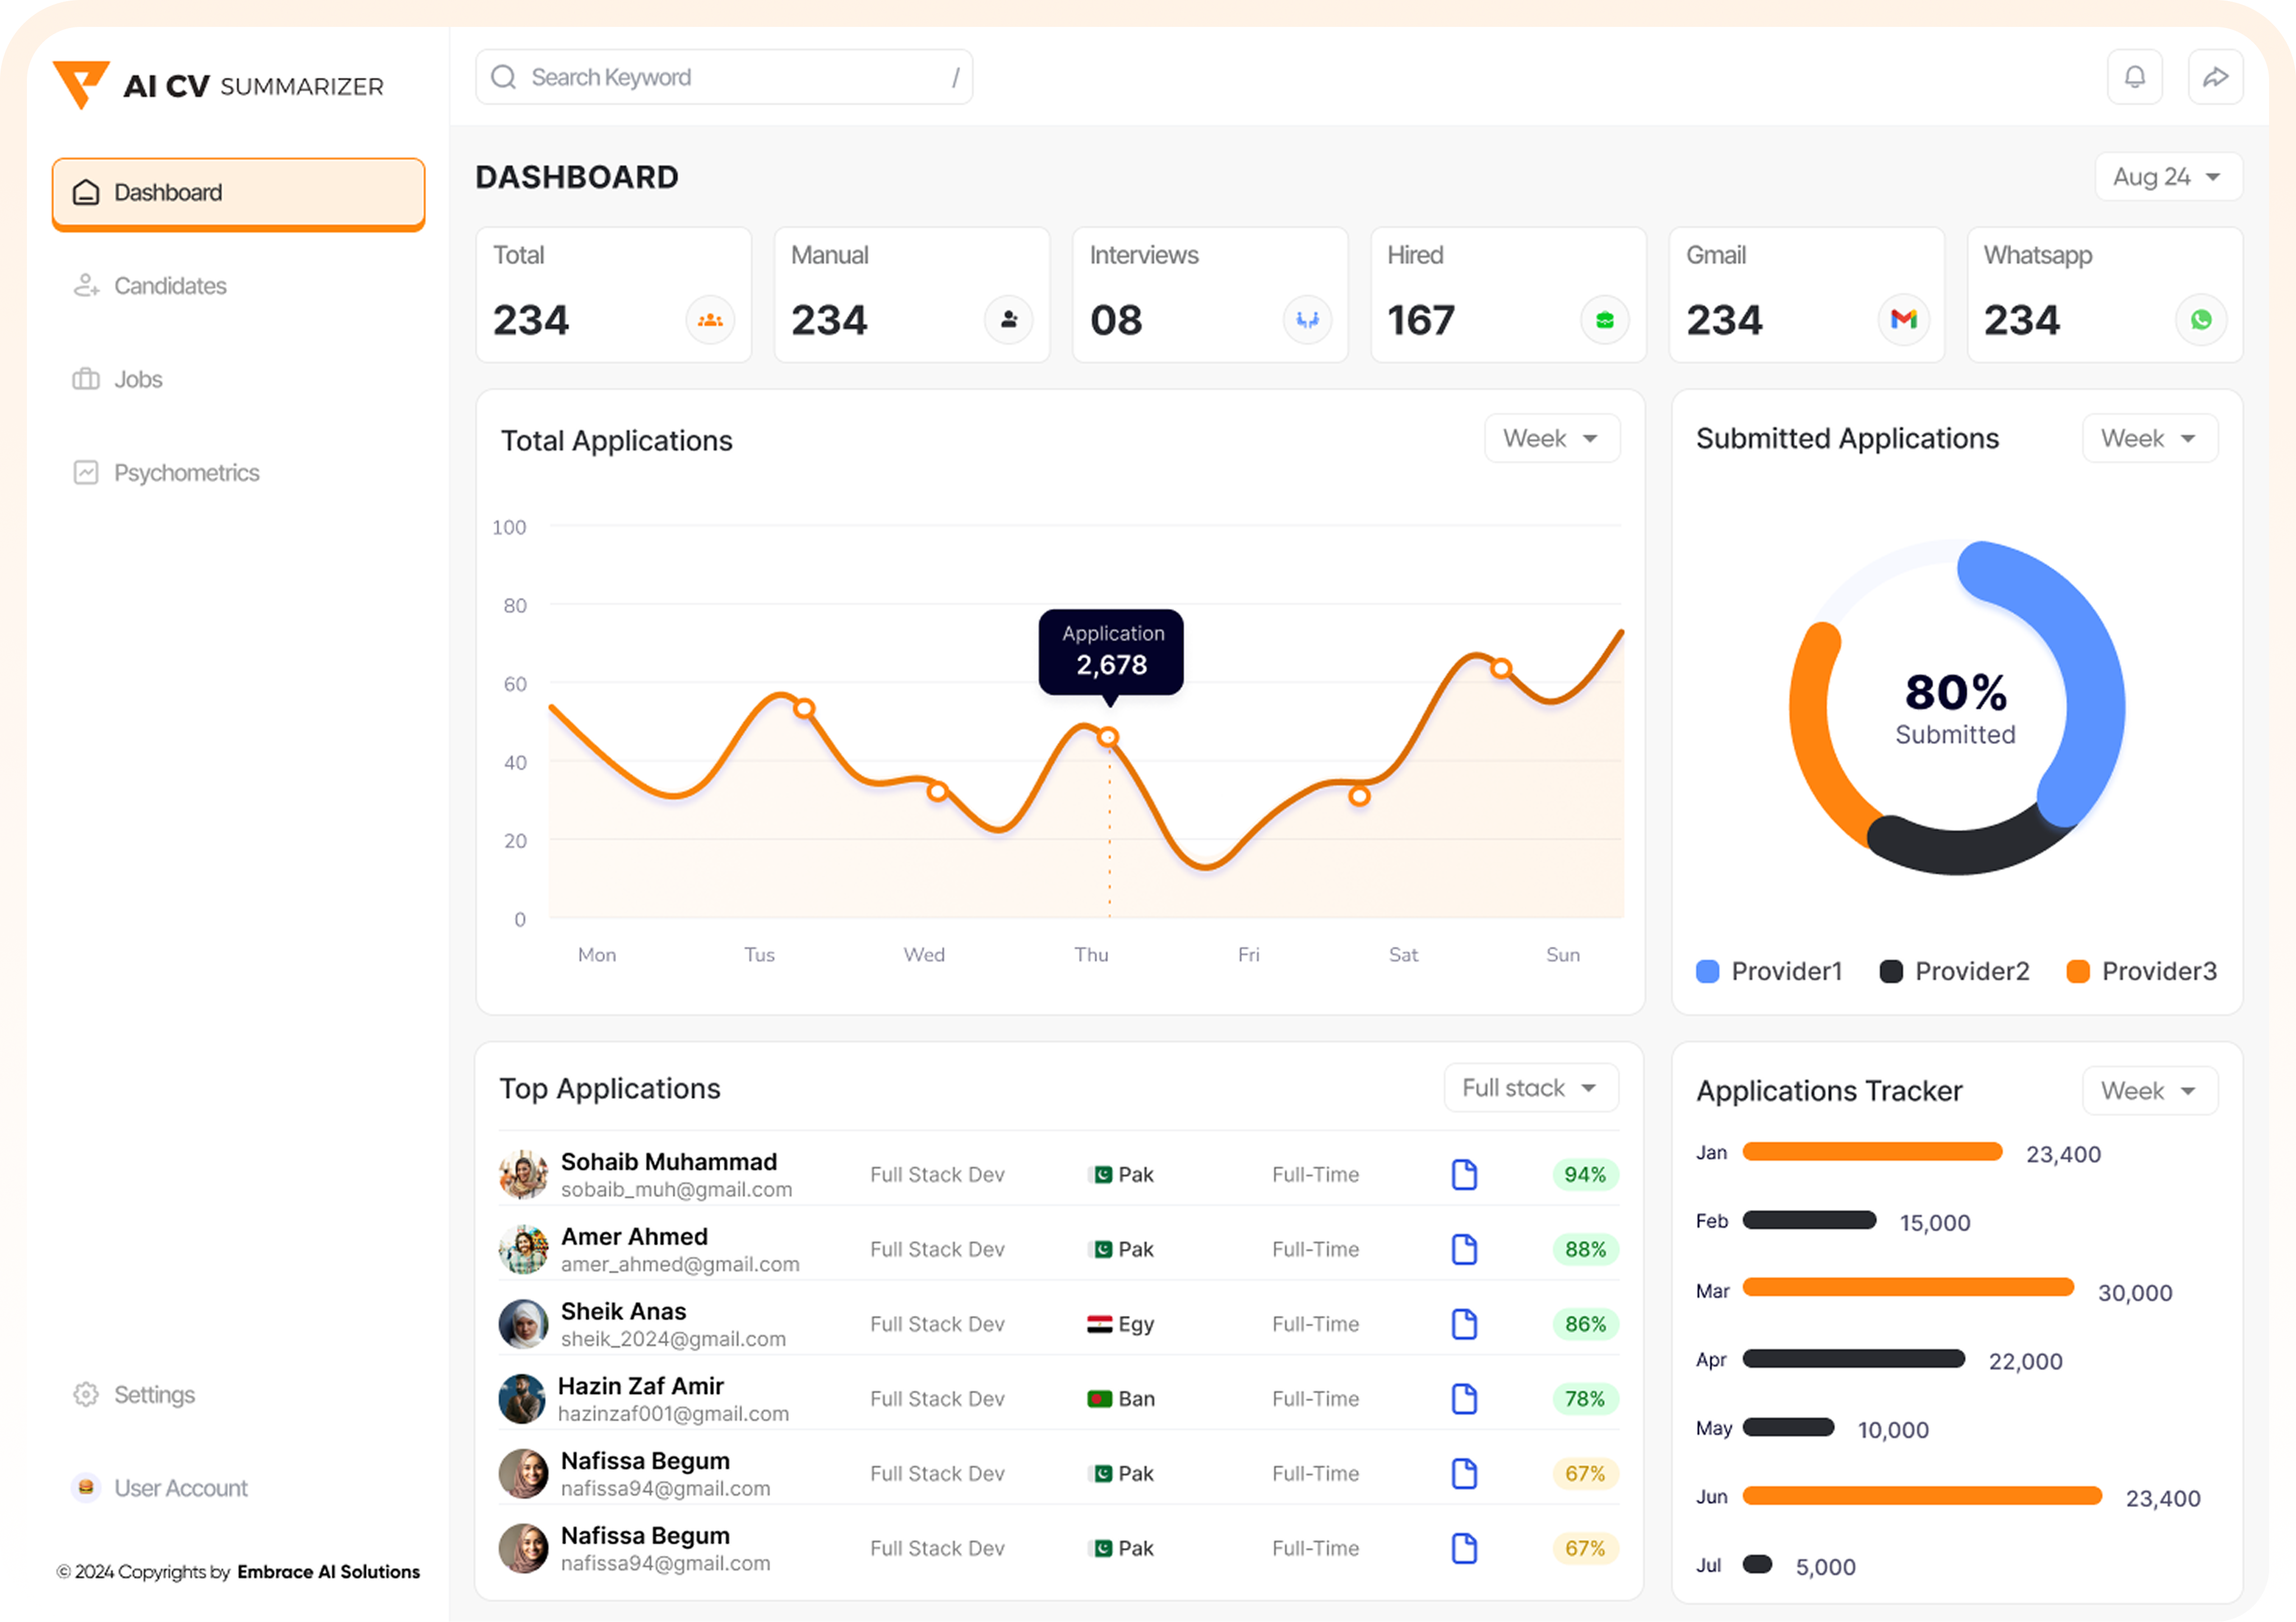Switch to the Candidates section
The height and width of the screenshot is (1622, 2296).
170,286
